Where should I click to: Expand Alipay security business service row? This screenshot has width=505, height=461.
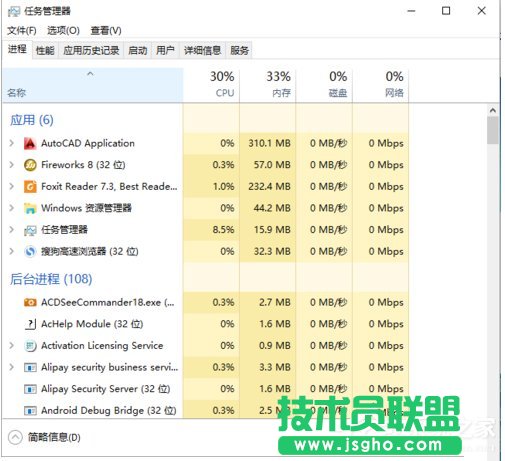click(12, 367)
